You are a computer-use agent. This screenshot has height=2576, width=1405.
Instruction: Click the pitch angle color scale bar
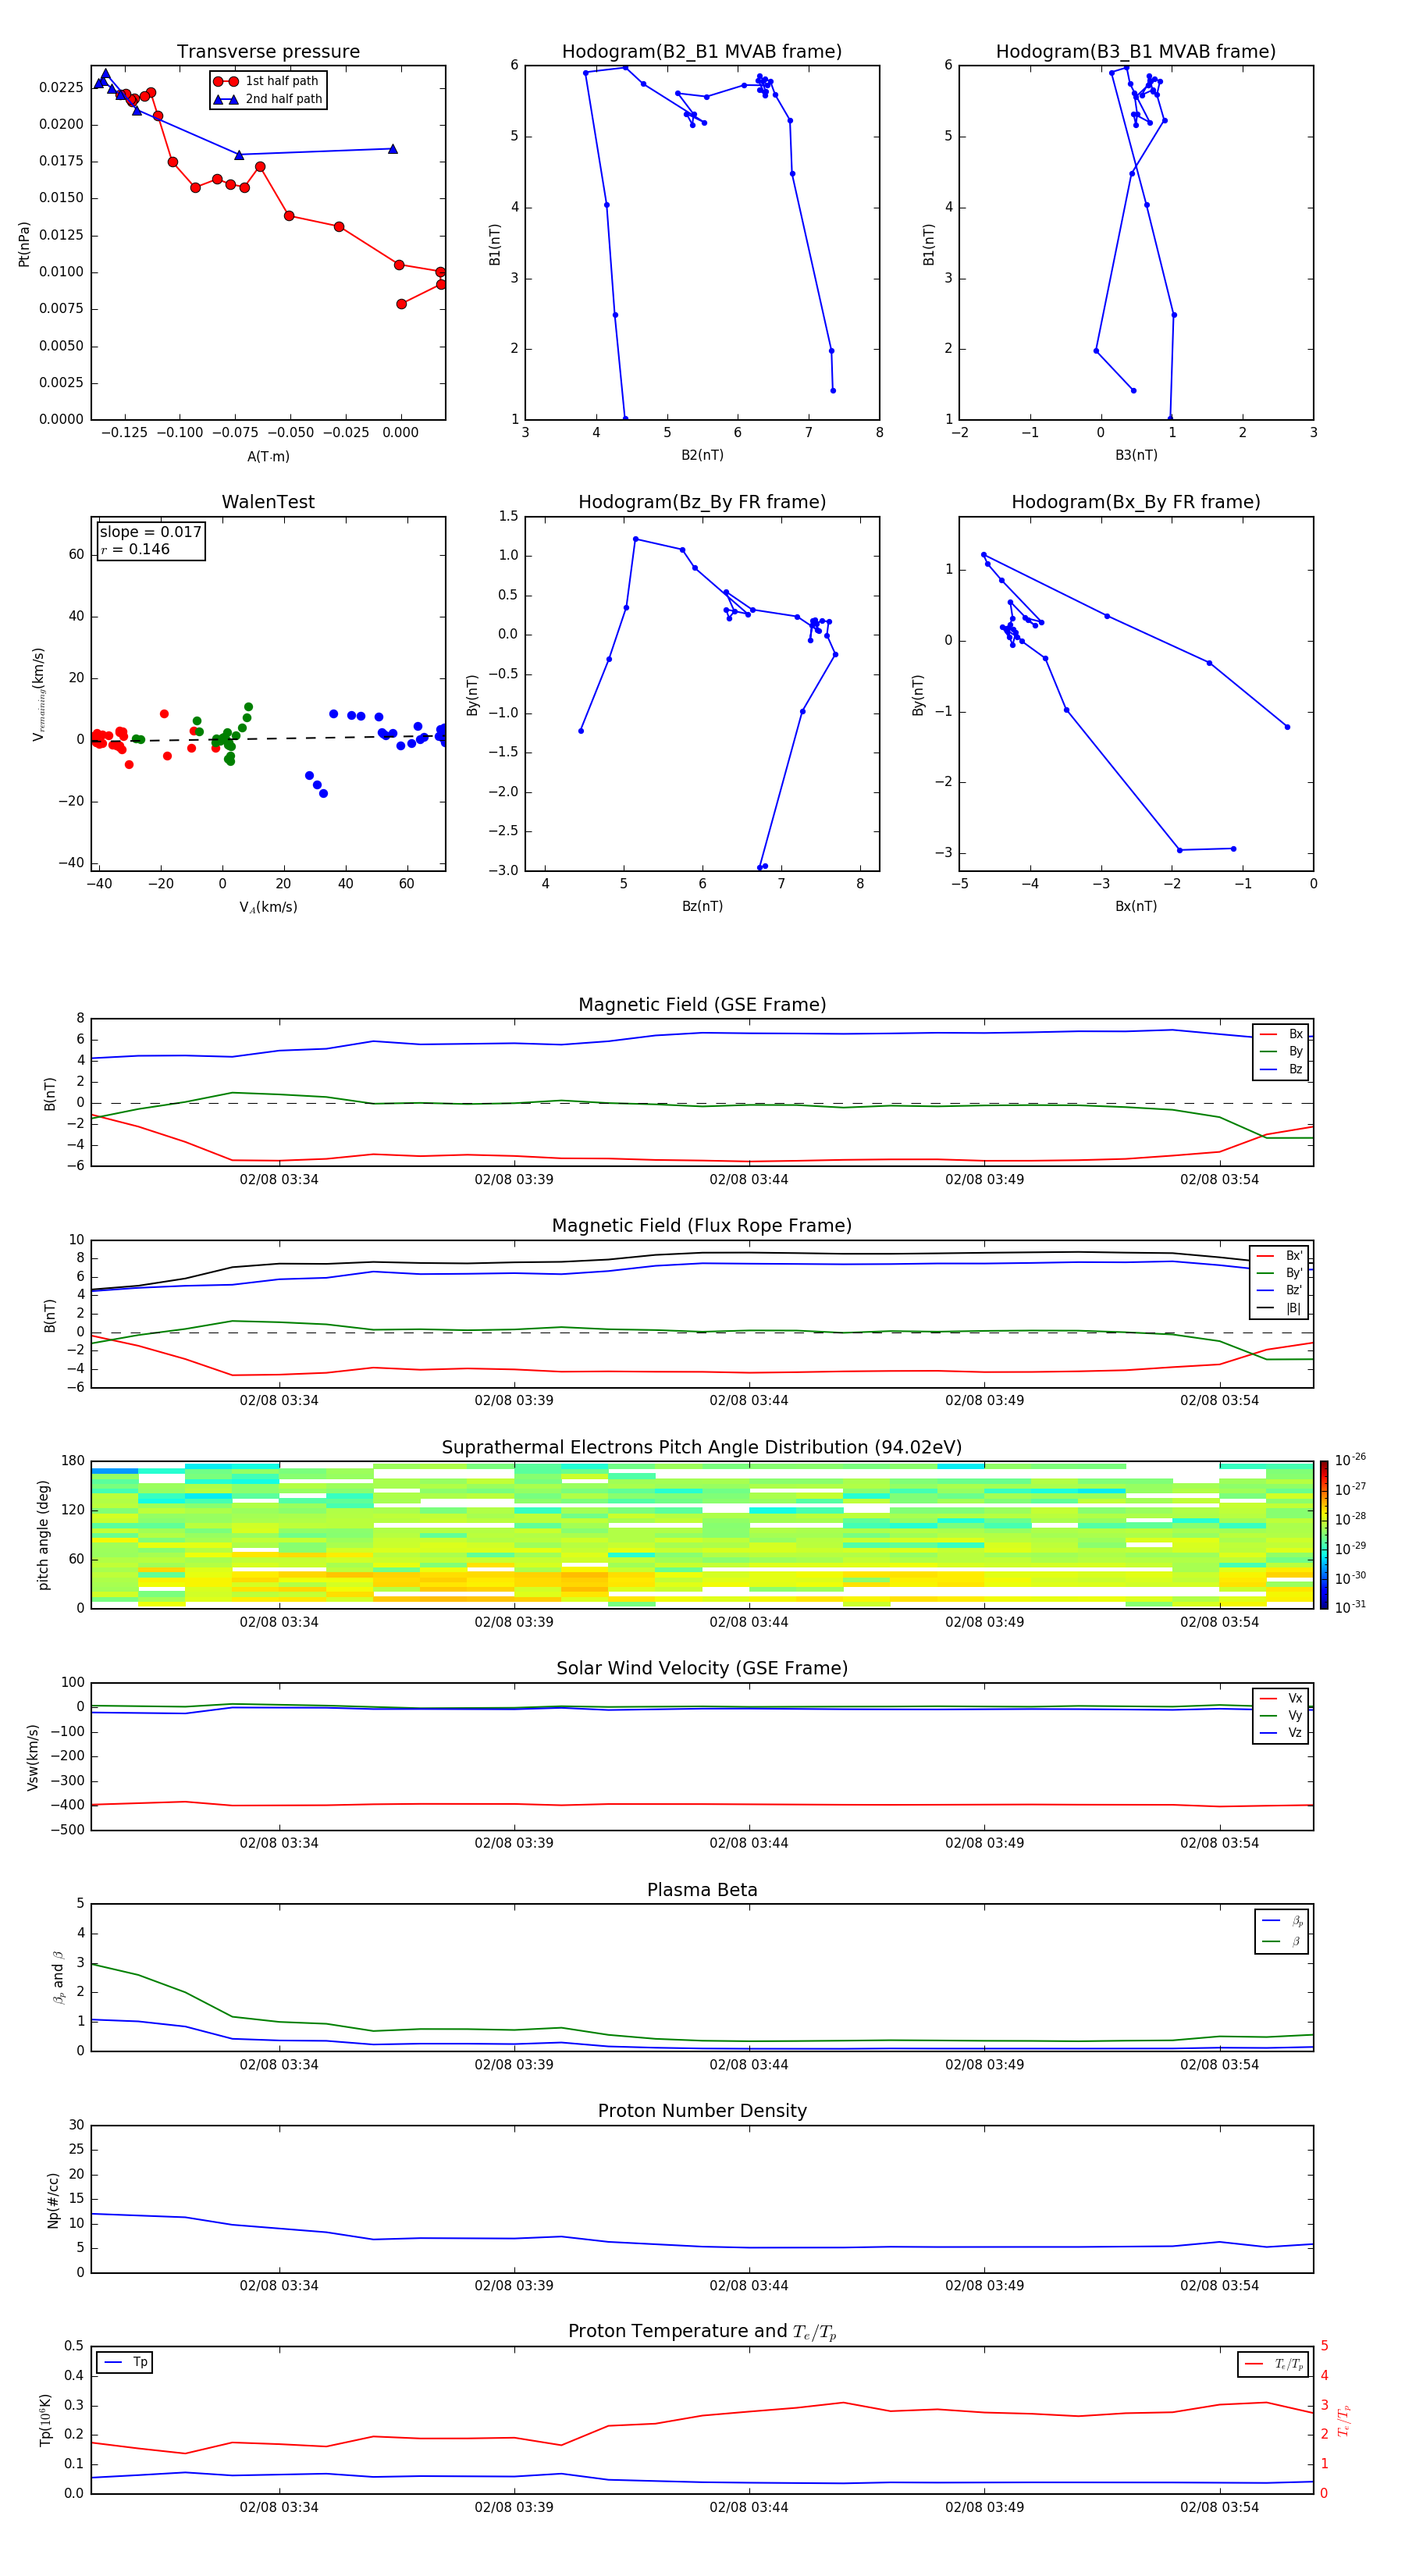point(1324,1535)
